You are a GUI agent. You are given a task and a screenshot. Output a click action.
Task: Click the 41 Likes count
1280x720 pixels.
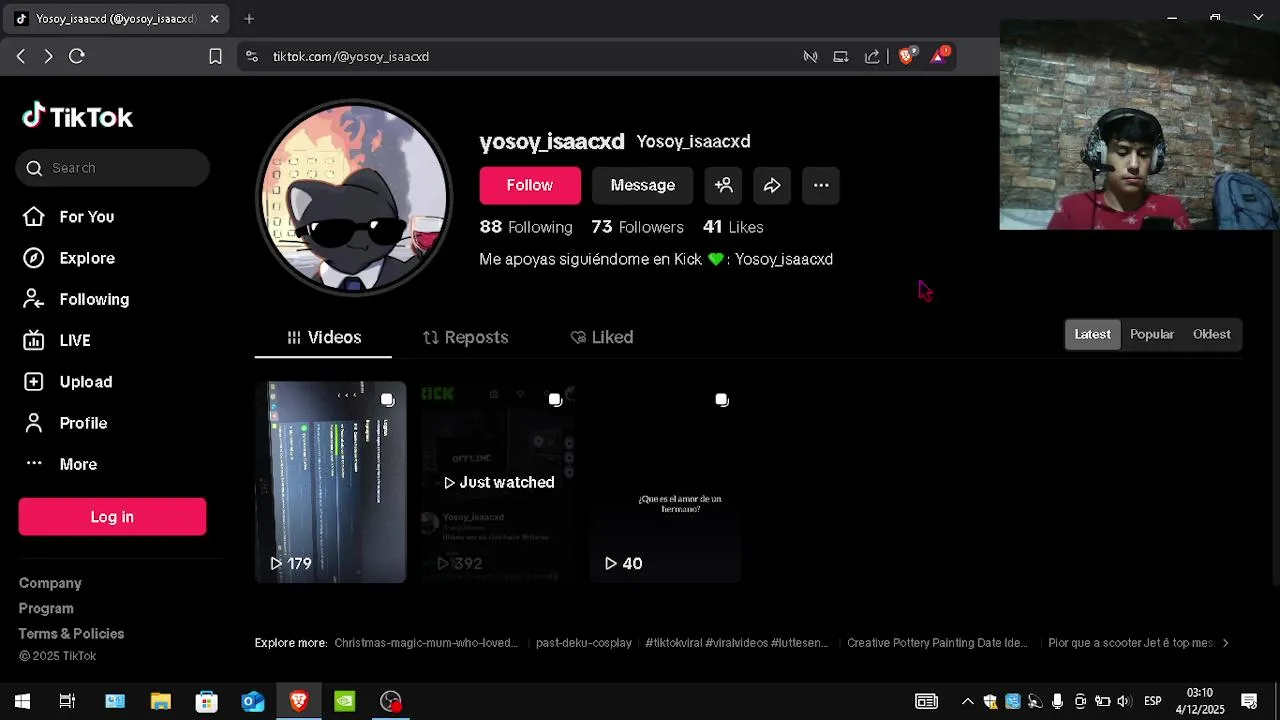733,227
